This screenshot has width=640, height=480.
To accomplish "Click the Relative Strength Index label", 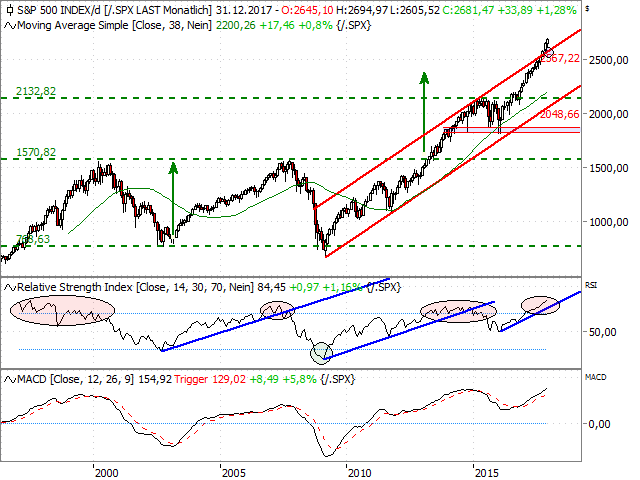I will click(x=75, y=288).
